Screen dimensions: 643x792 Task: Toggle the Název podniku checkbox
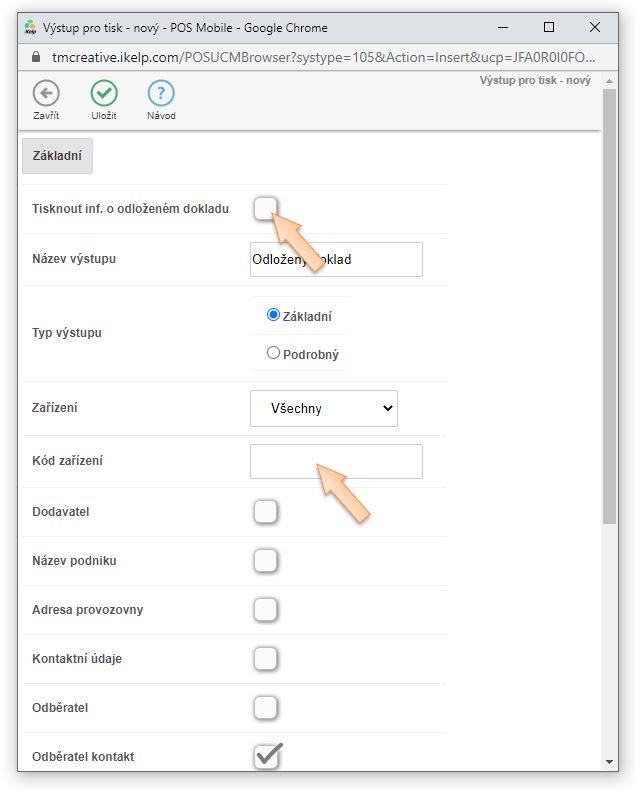tap(265, 561)
